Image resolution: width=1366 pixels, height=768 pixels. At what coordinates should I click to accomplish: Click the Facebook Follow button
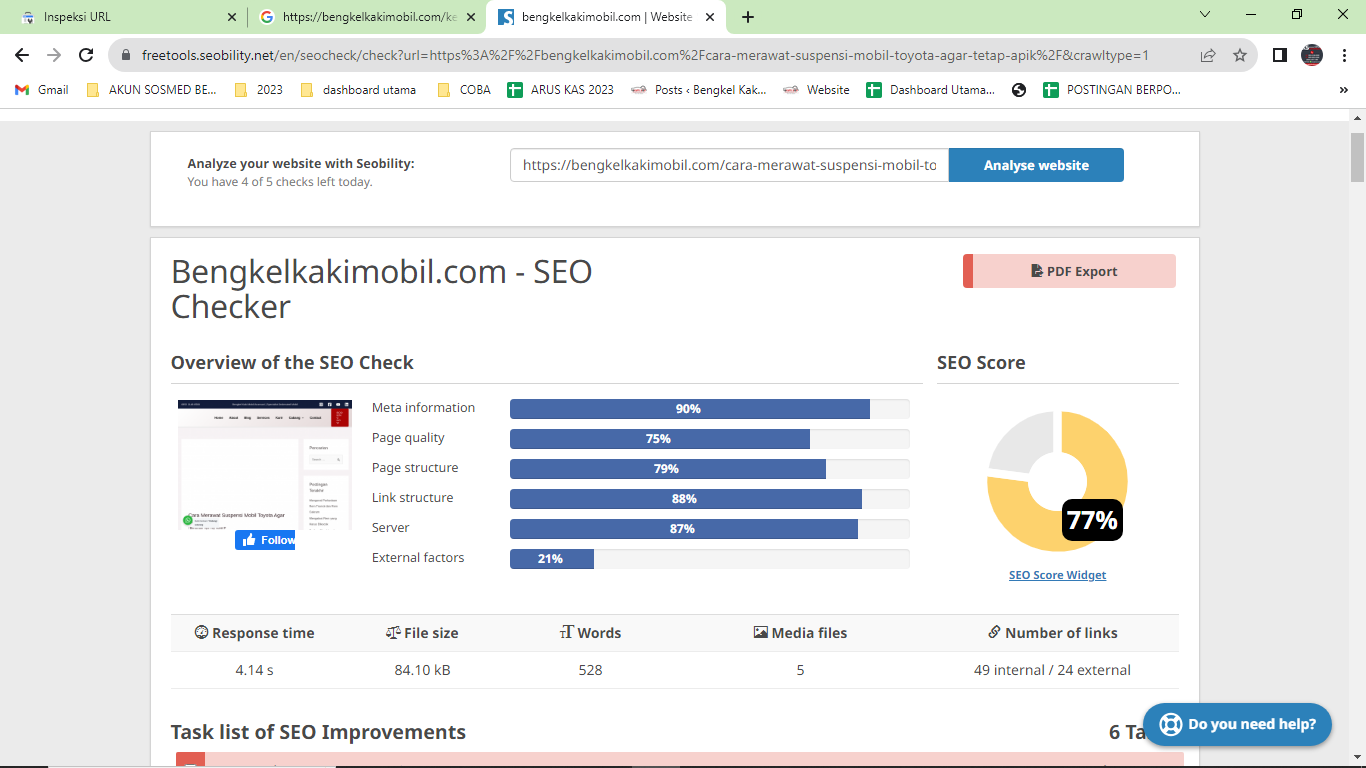click(x=265, y=540)
